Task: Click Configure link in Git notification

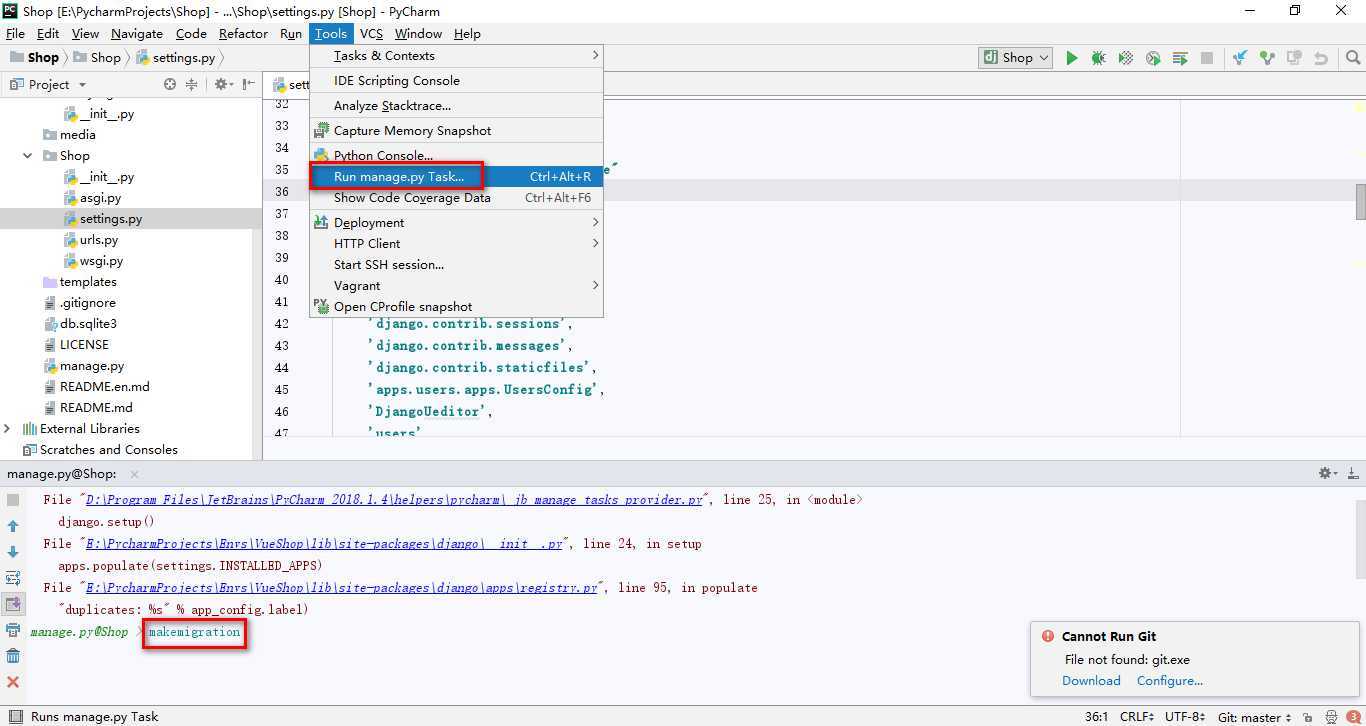Action: pyautogui.click(x=1169, y=681)
